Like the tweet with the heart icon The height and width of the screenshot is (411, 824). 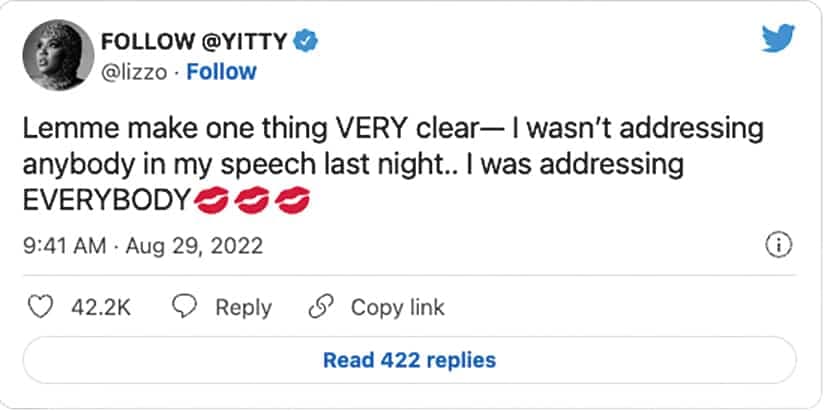(40, 307)
